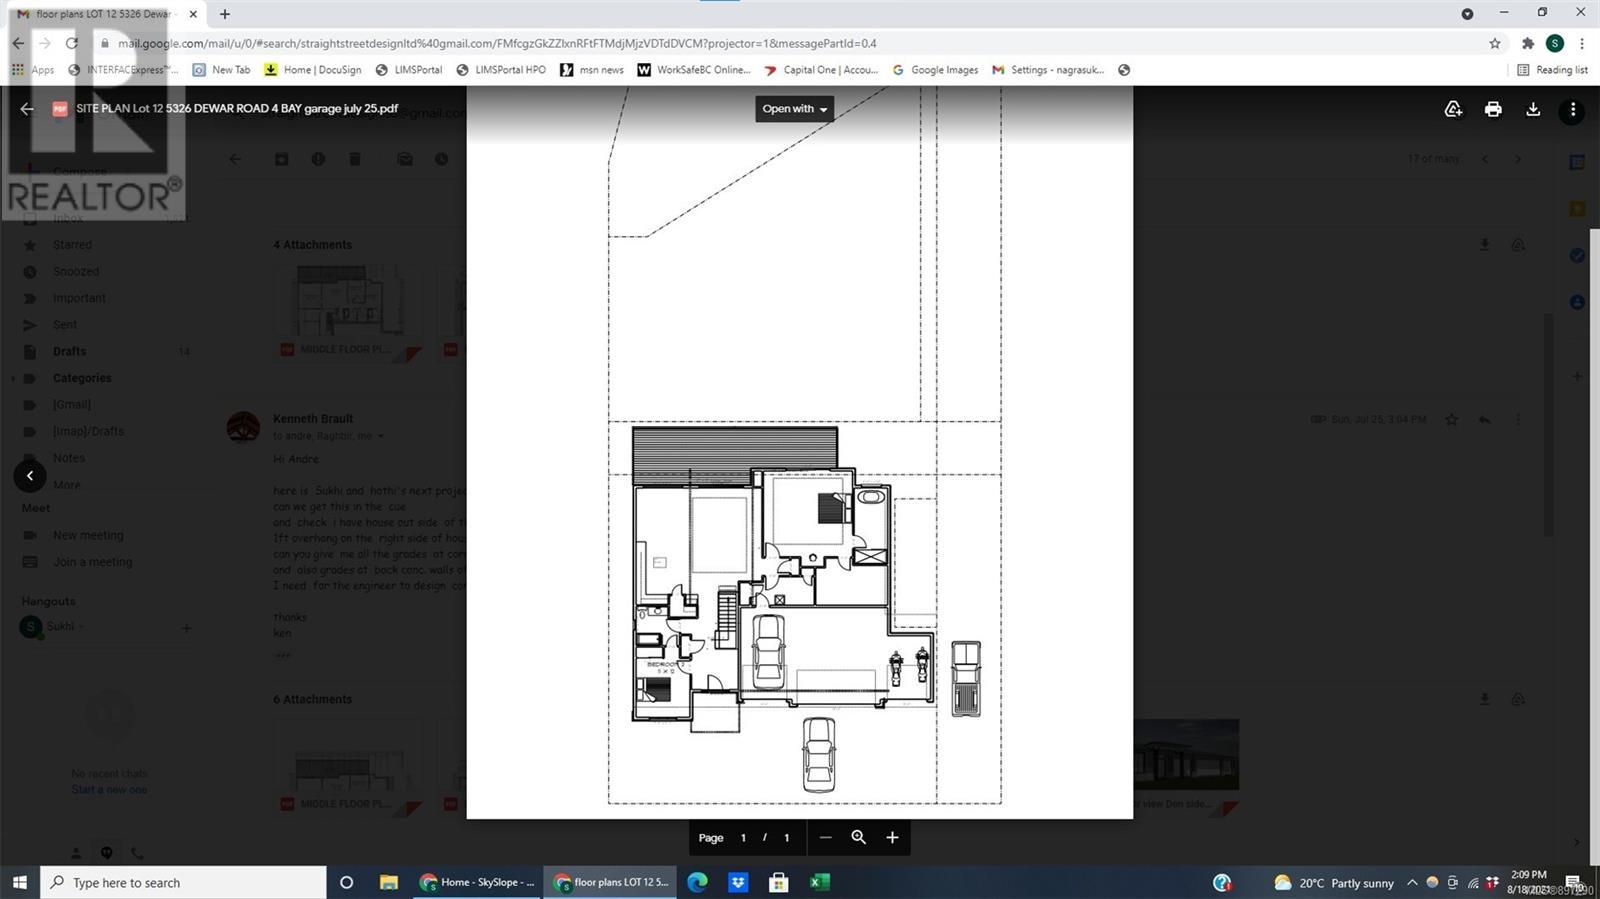Select Important in Gmail sidebar
Screen dimensions: 1600x899
pos(79,298)
